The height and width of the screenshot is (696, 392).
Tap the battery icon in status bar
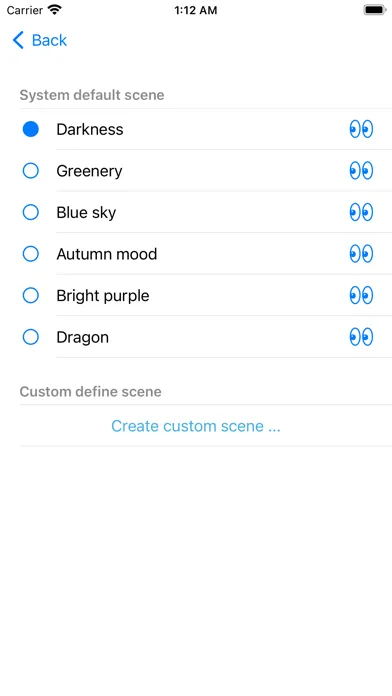tap(375, 10)
